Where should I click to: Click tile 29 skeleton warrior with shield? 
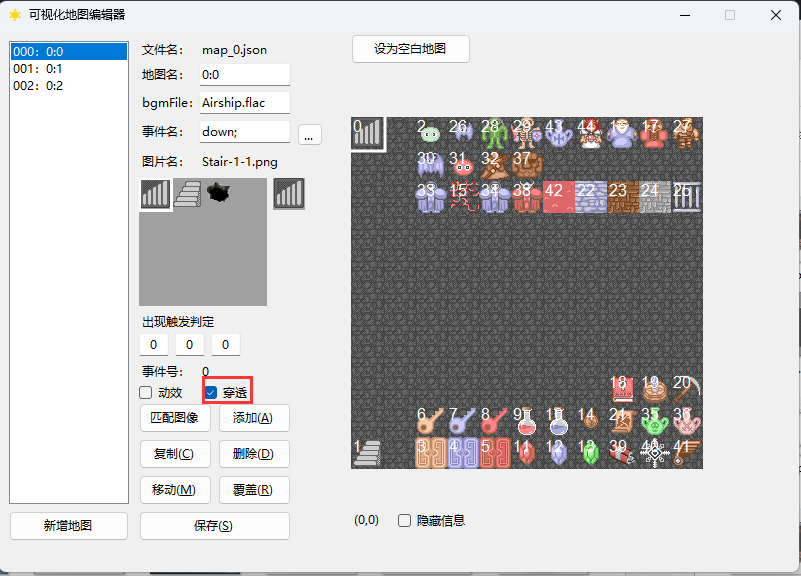point(527,133)
